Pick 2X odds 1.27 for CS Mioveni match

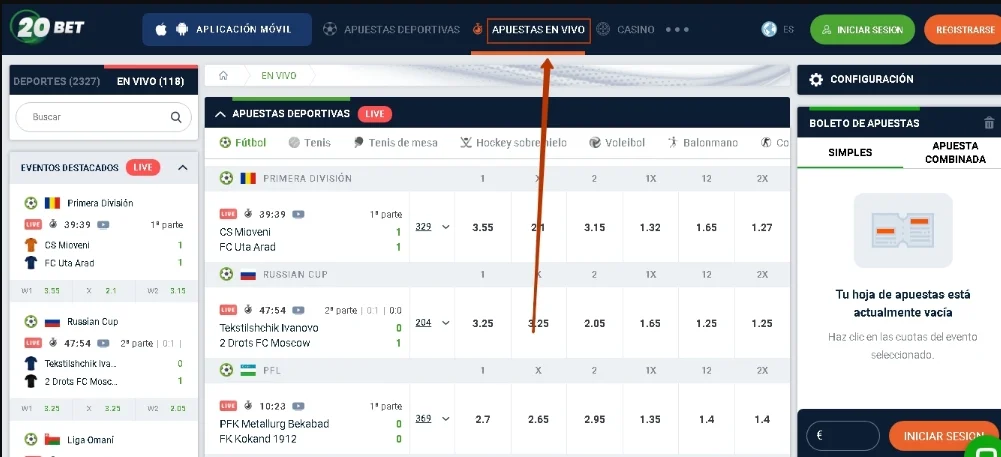762,227
